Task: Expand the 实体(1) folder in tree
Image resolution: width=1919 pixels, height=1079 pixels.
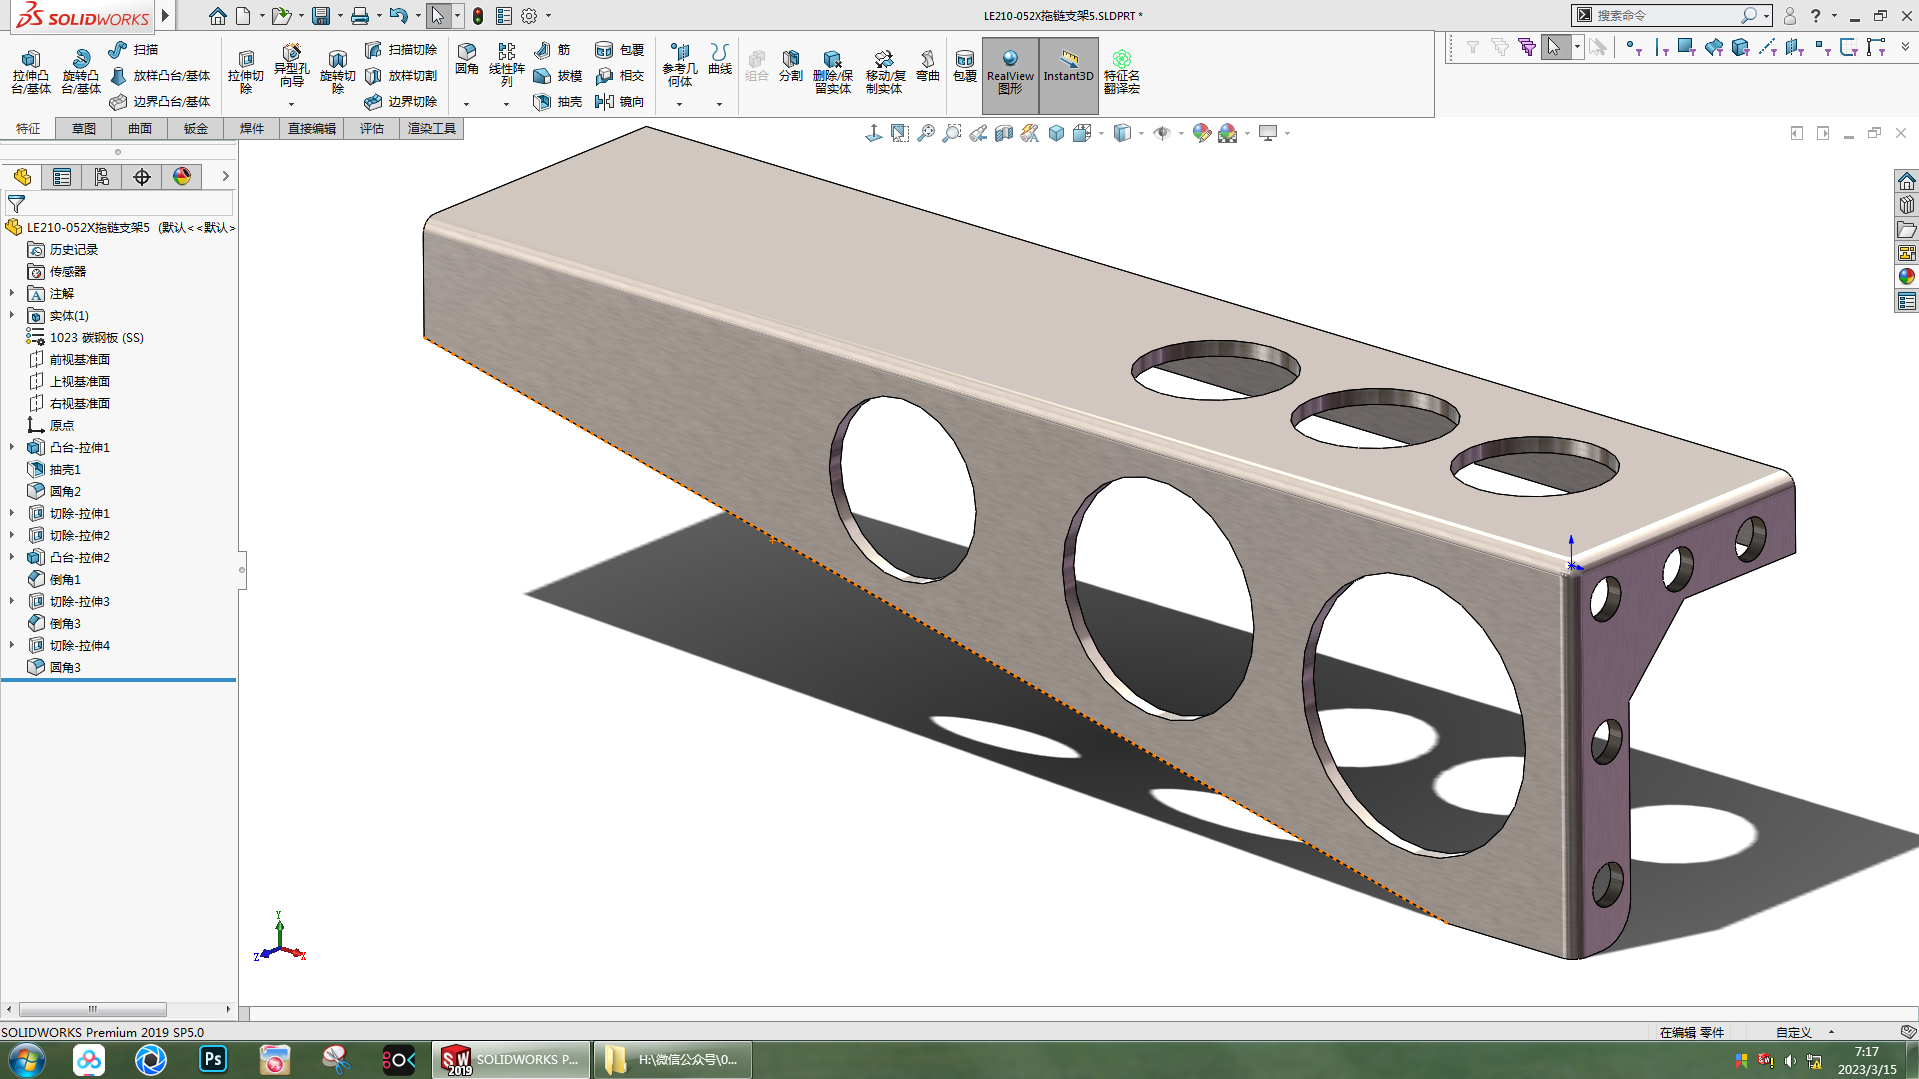Action: [x=12, y=315]
